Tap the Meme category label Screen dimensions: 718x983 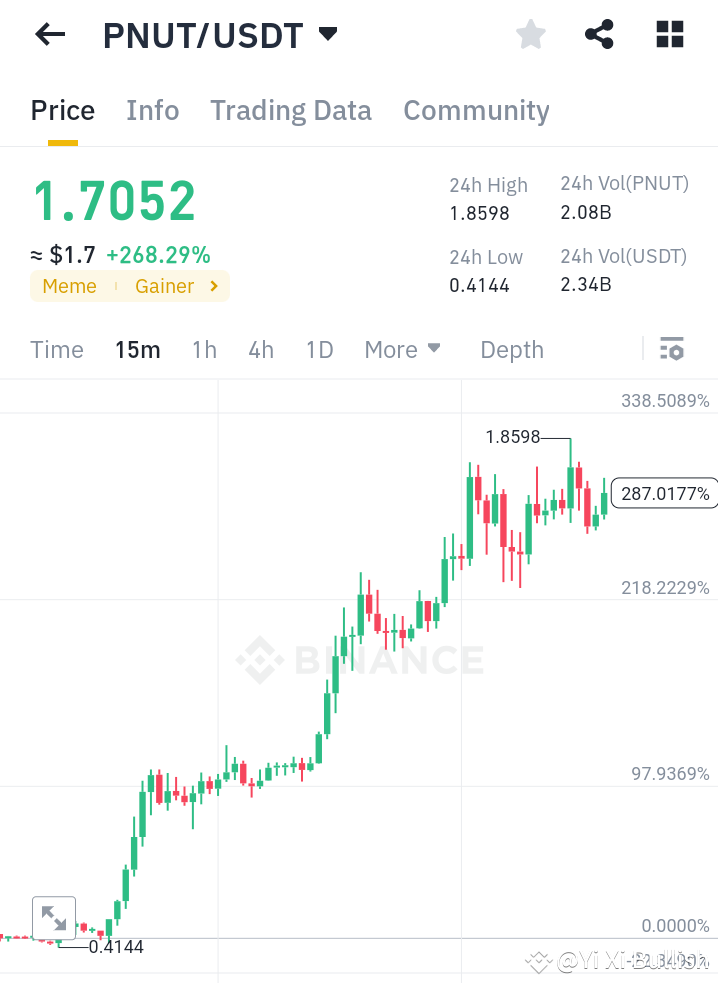click(69, 286)
